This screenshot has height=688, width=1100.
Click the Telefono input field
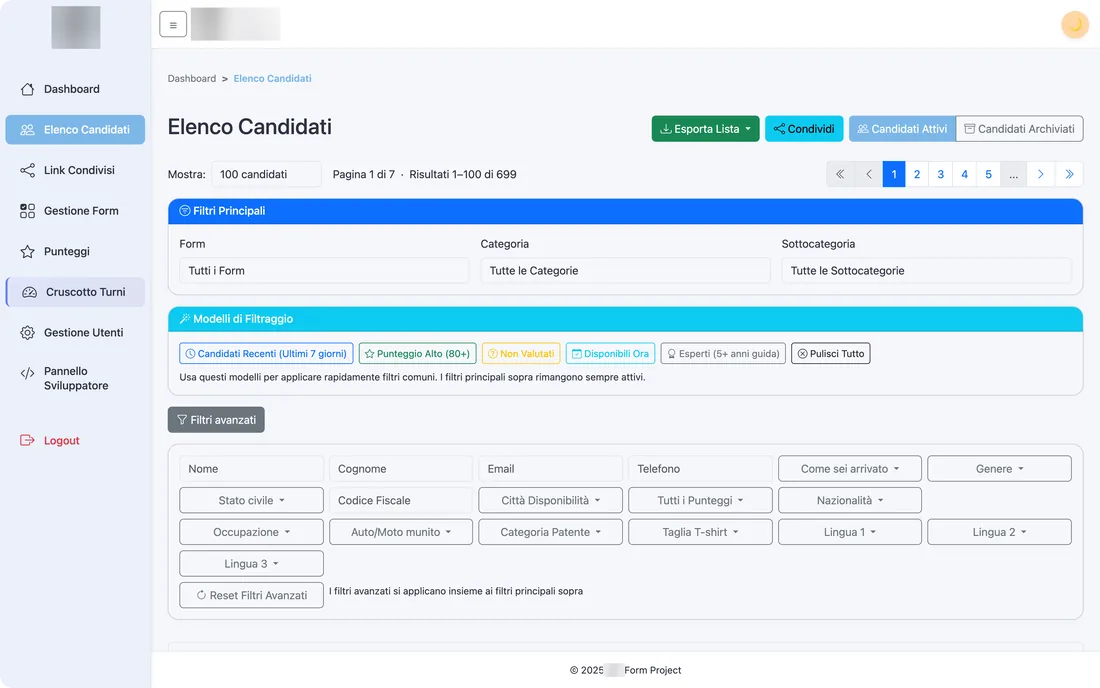[700, 468]
